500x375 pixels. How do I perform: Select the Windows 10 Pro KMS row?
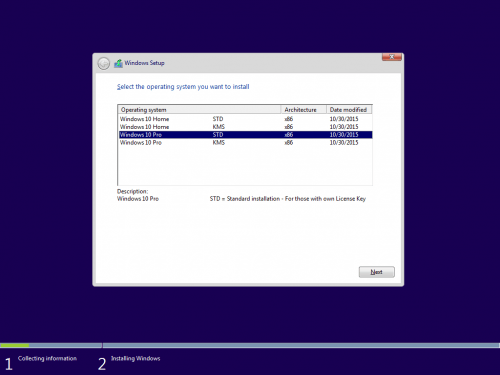(x=245, y=143)
